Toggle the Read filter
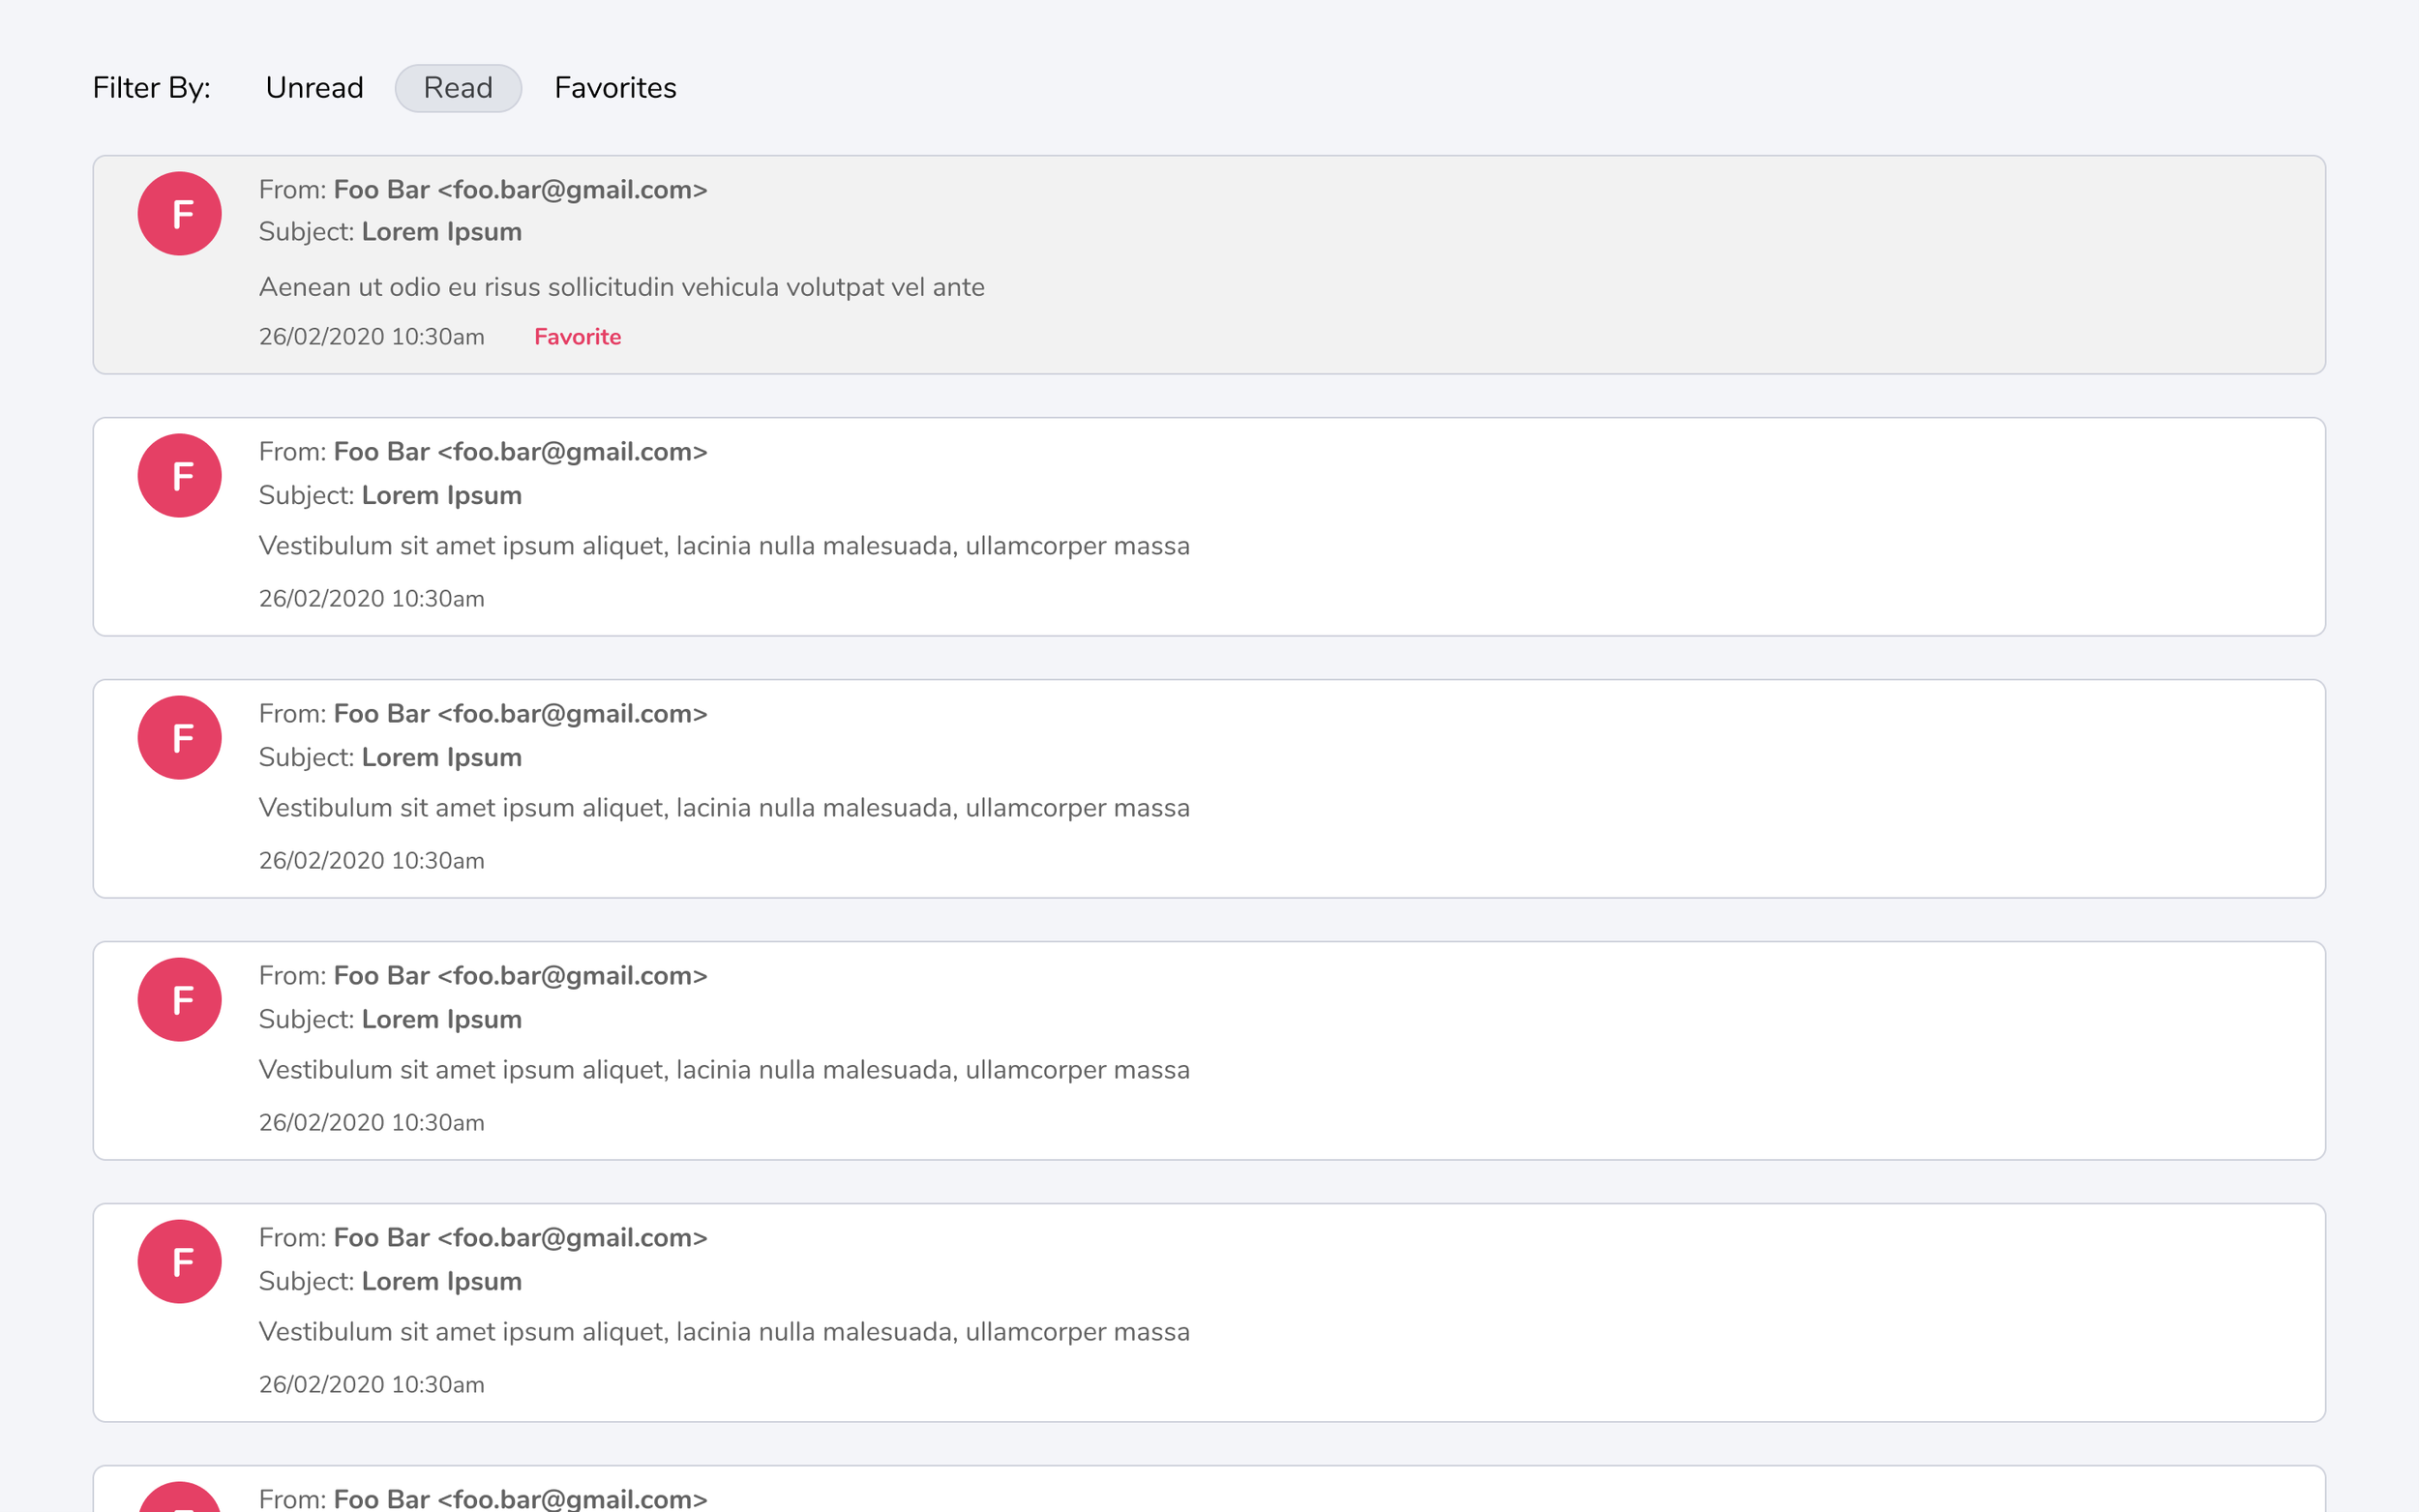This screenshot has height=1512, width=2419. tap(458, 88)
